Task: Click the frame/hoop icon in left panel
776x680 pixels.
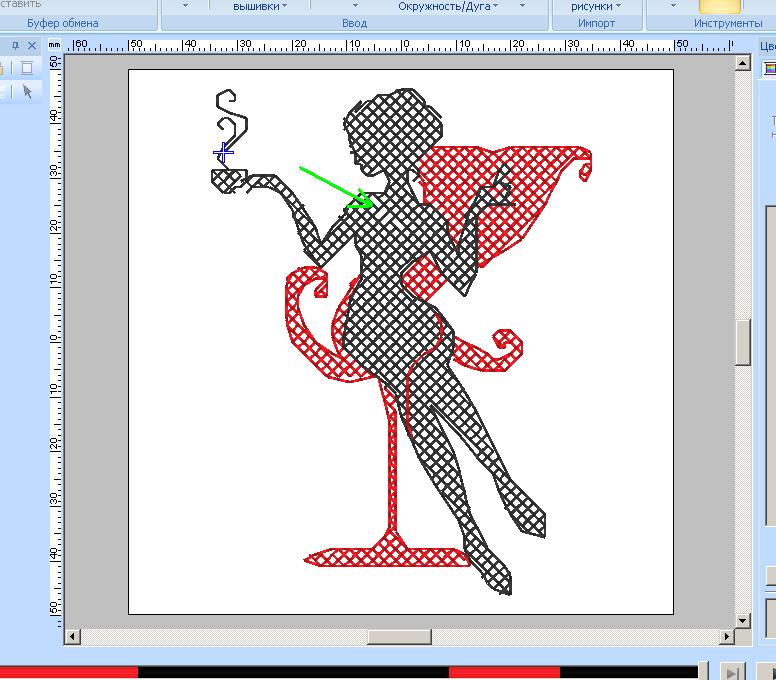Action: click(27, 67)
